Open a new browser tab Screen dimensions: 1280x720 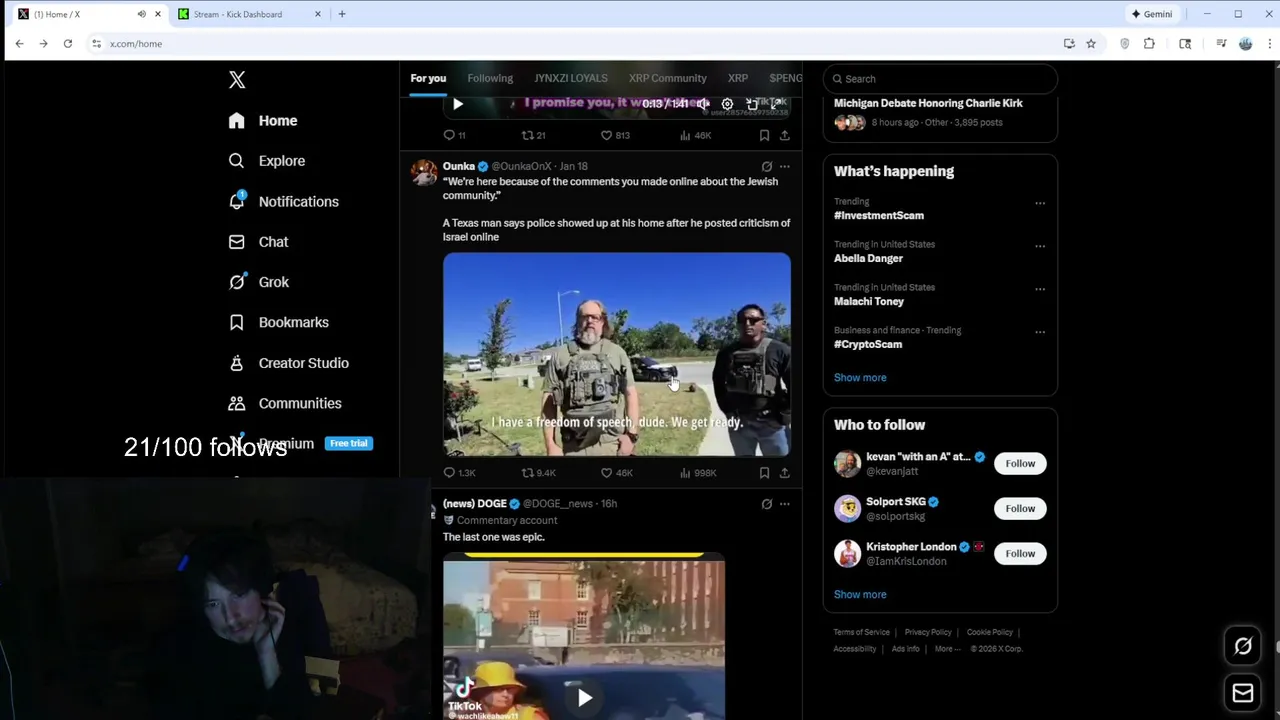click(342, 14)
